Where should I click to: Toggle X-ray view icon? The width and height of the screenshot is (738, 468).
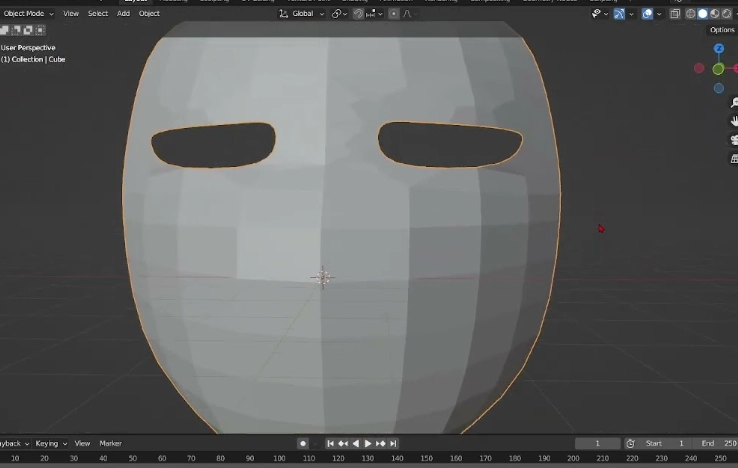676,14
